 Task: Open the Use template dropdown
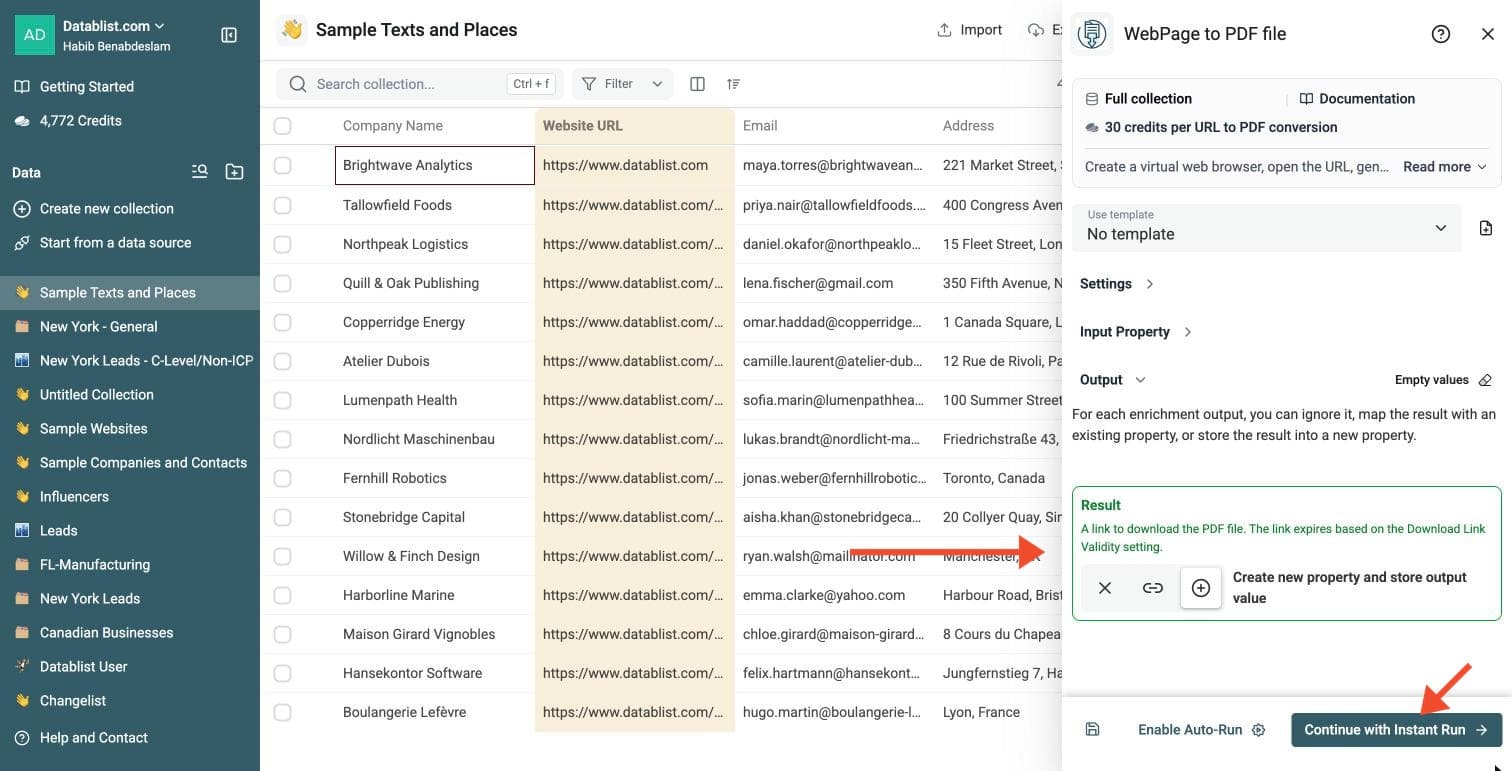click(1267, 227)
